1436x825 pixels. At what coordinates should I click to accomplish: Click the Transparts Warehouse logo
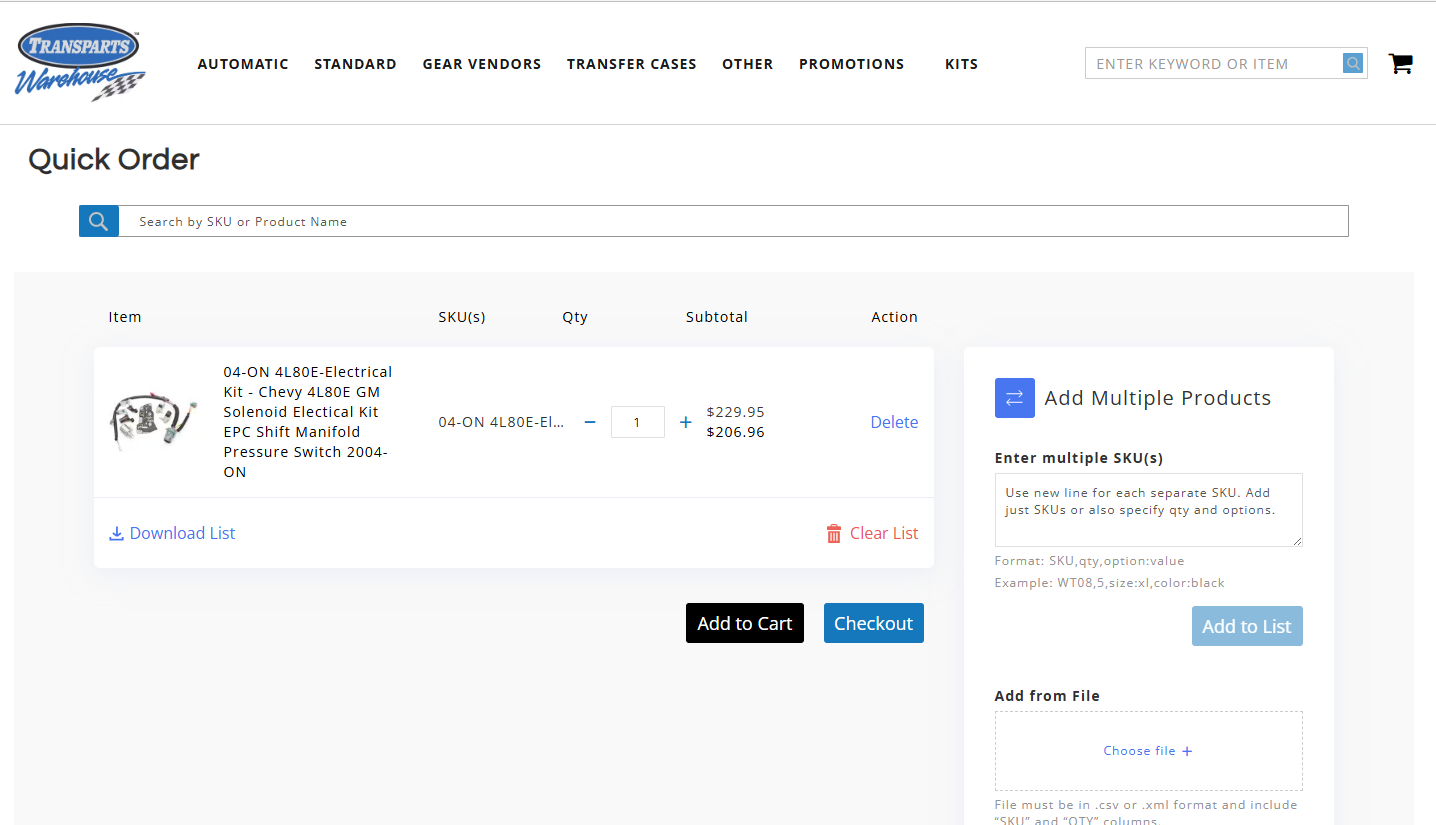click(x=80, y=63)
